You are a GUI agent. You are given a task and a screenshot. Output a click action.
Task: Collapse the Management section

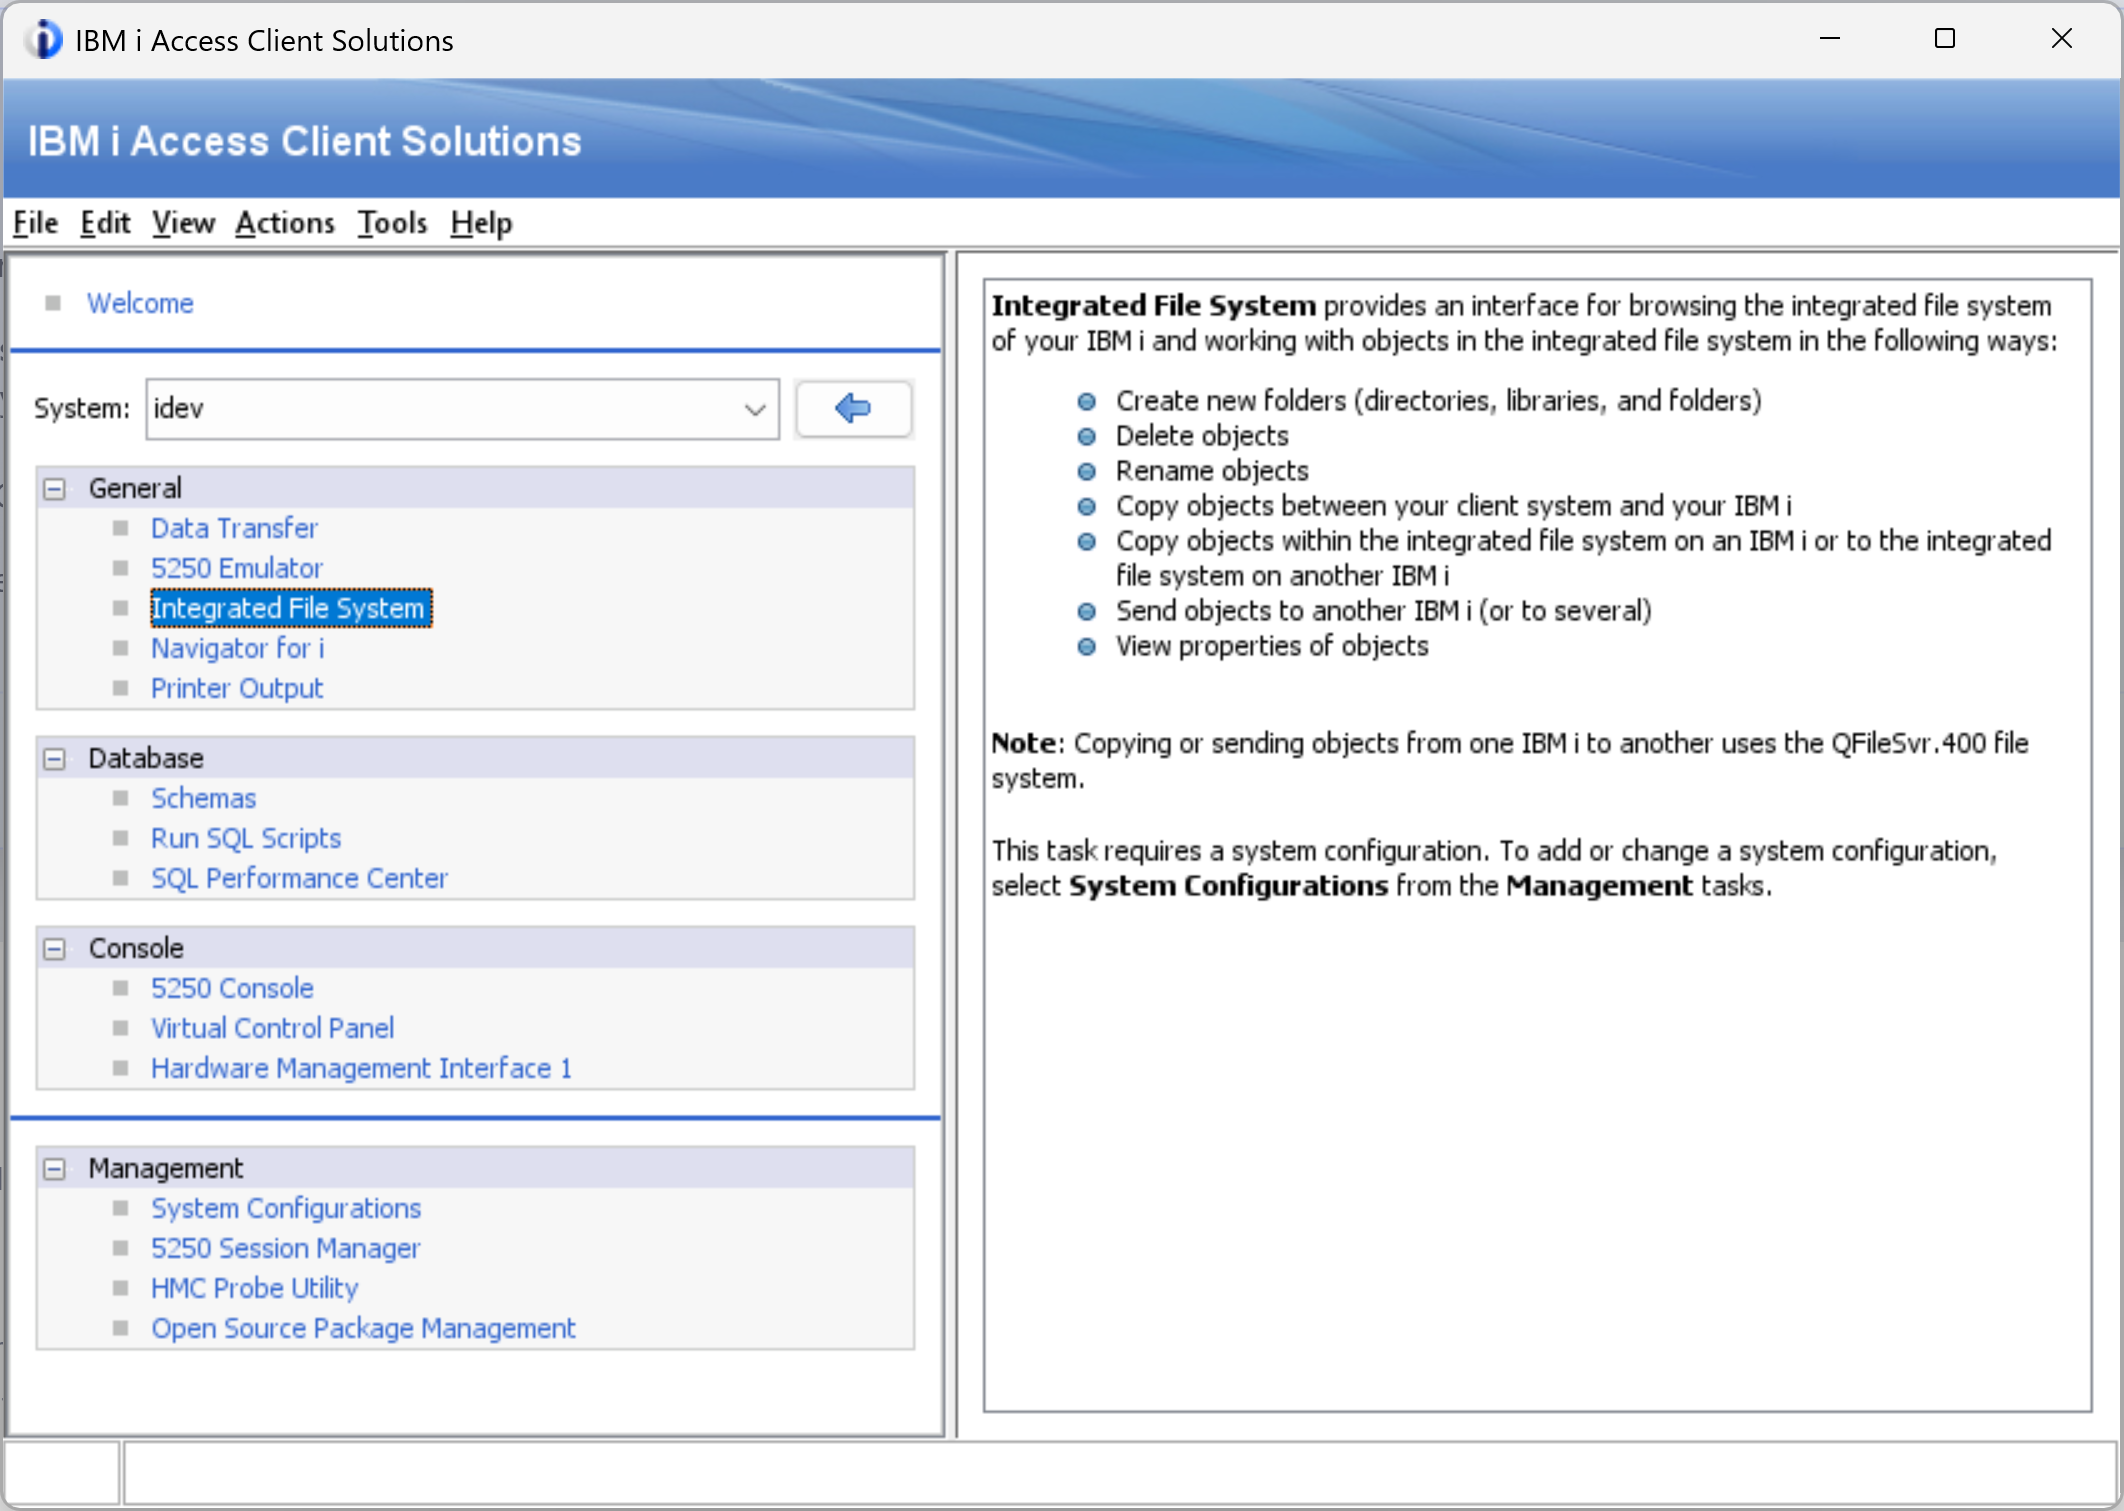click(x=55, y=1169)
